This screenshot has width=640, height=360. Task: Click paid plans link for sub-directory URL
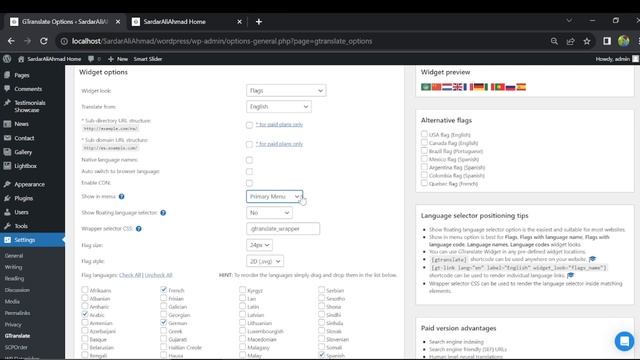tap(279, 124)
